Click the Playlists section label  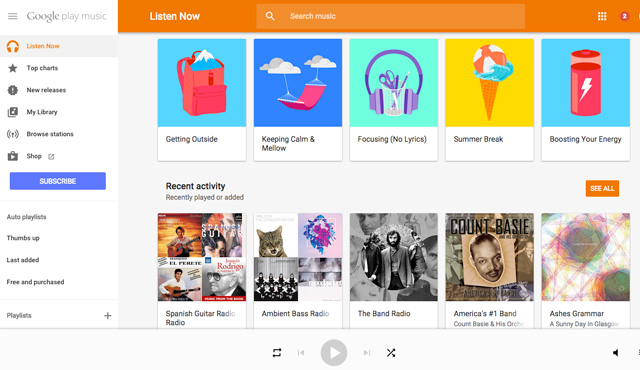point(19,316)
